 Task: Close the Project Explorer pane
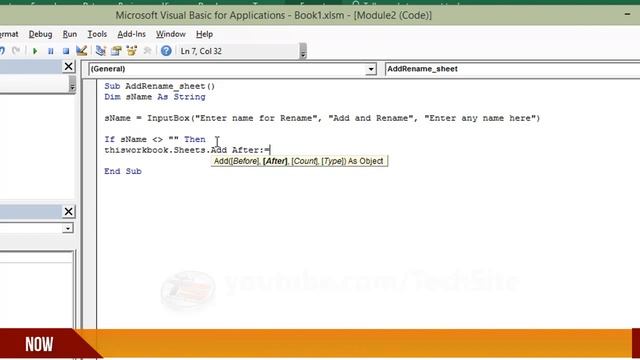(x=69, y=67)
